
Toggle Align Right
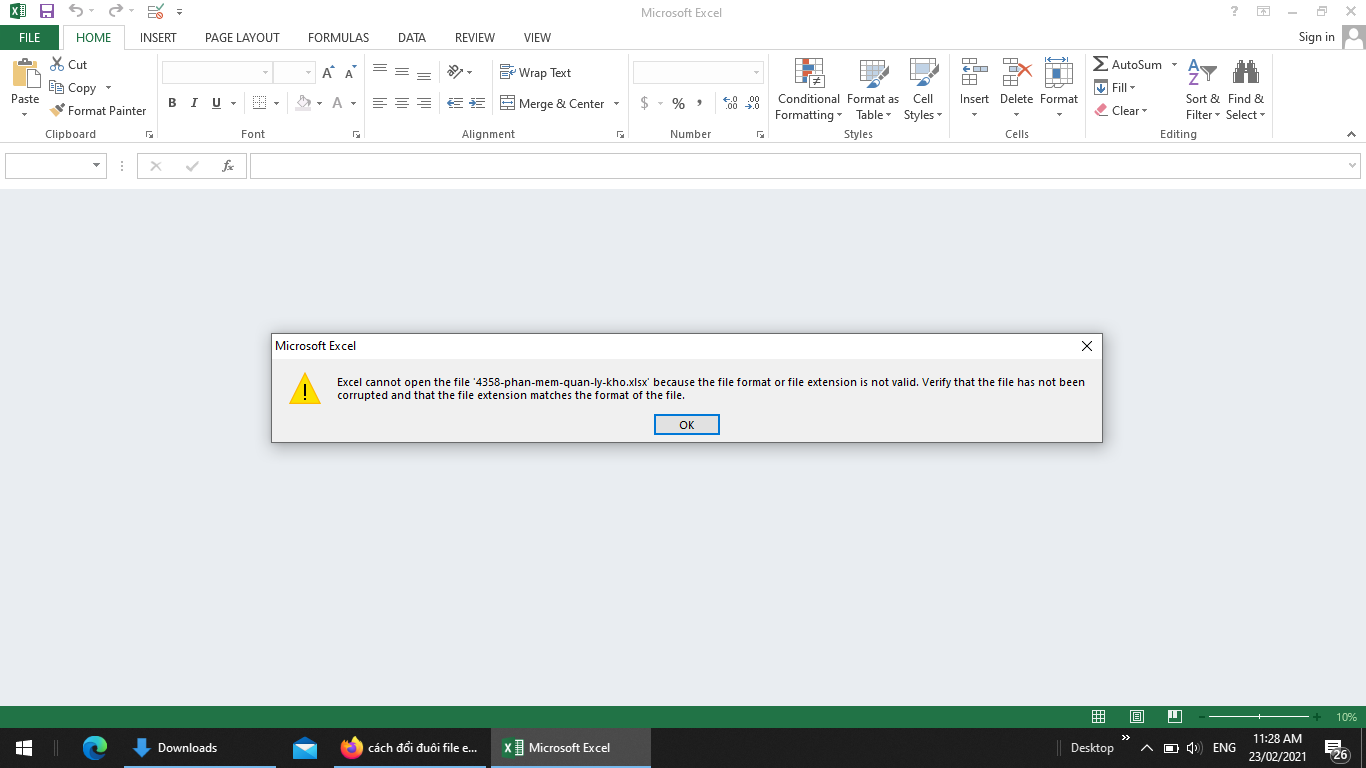point(424,103)
